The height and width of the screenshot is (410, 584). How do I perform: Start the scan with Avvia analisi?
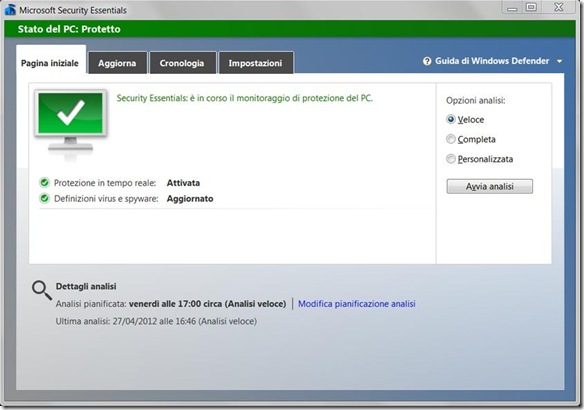(489, 186)
